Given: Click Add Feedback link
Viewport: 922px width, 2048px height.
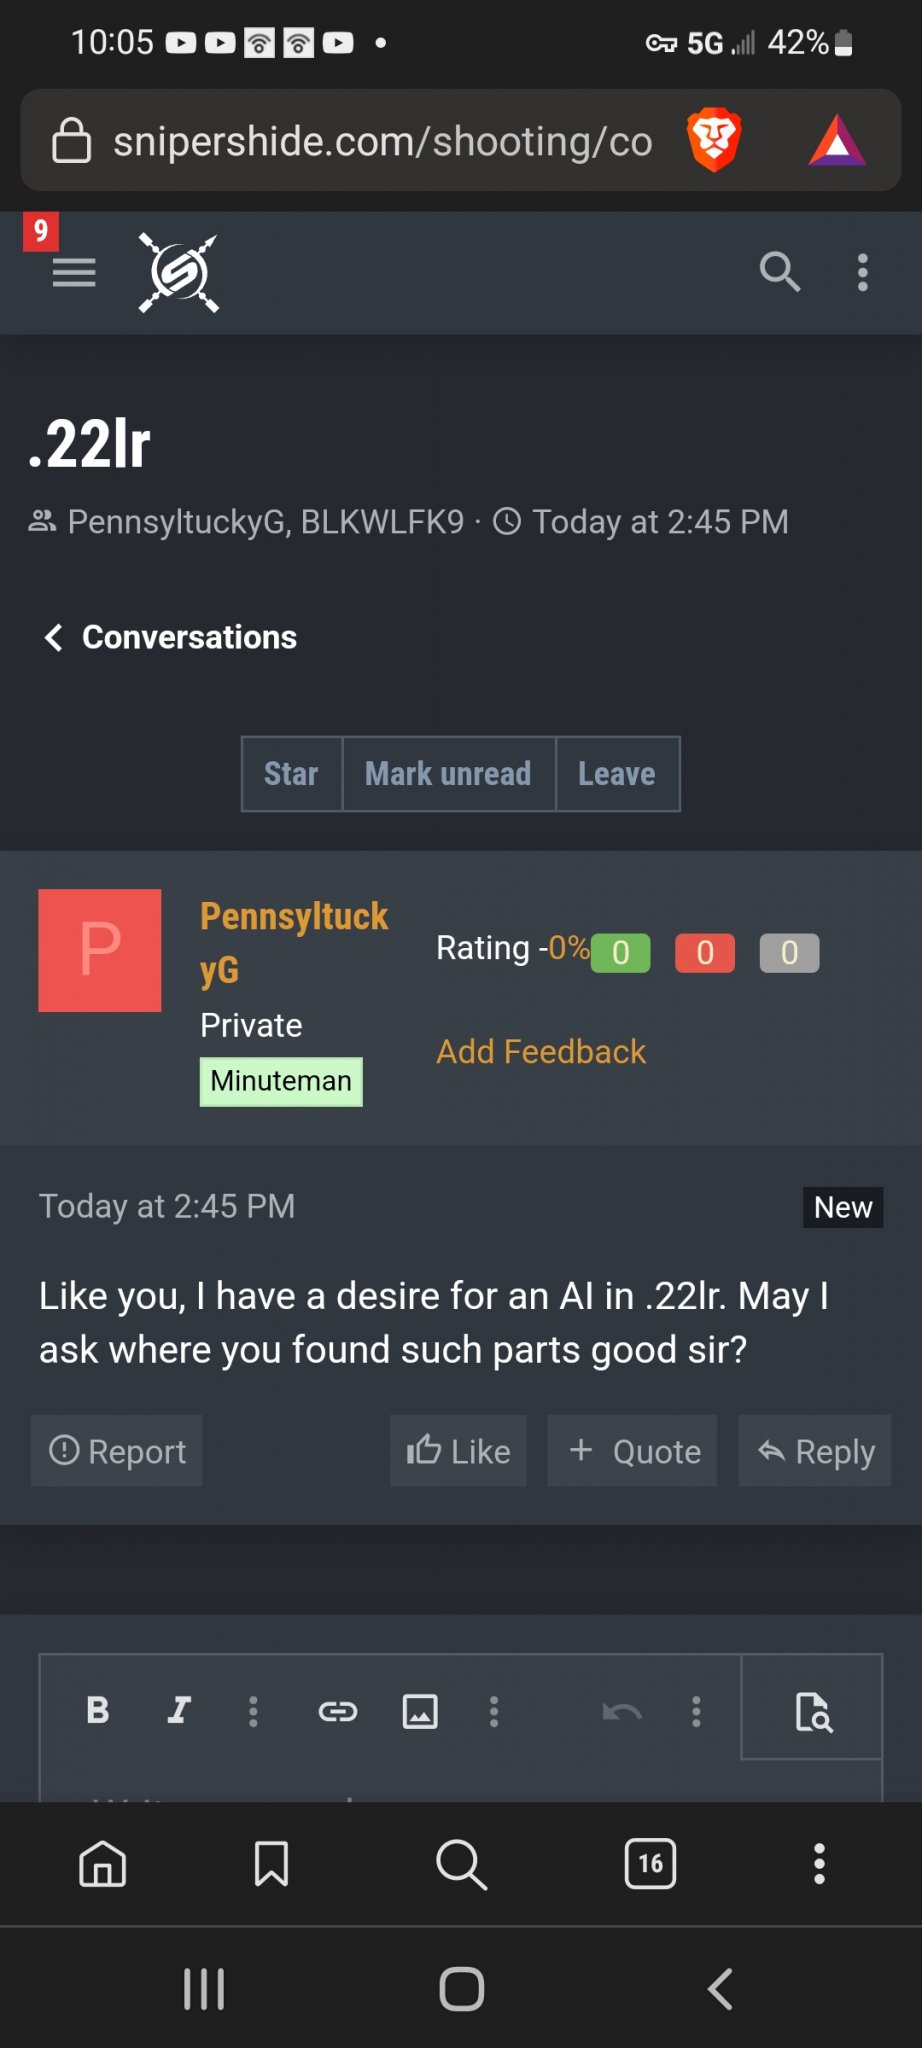Looking at the screenshot, I should (x=541, y=1052).
